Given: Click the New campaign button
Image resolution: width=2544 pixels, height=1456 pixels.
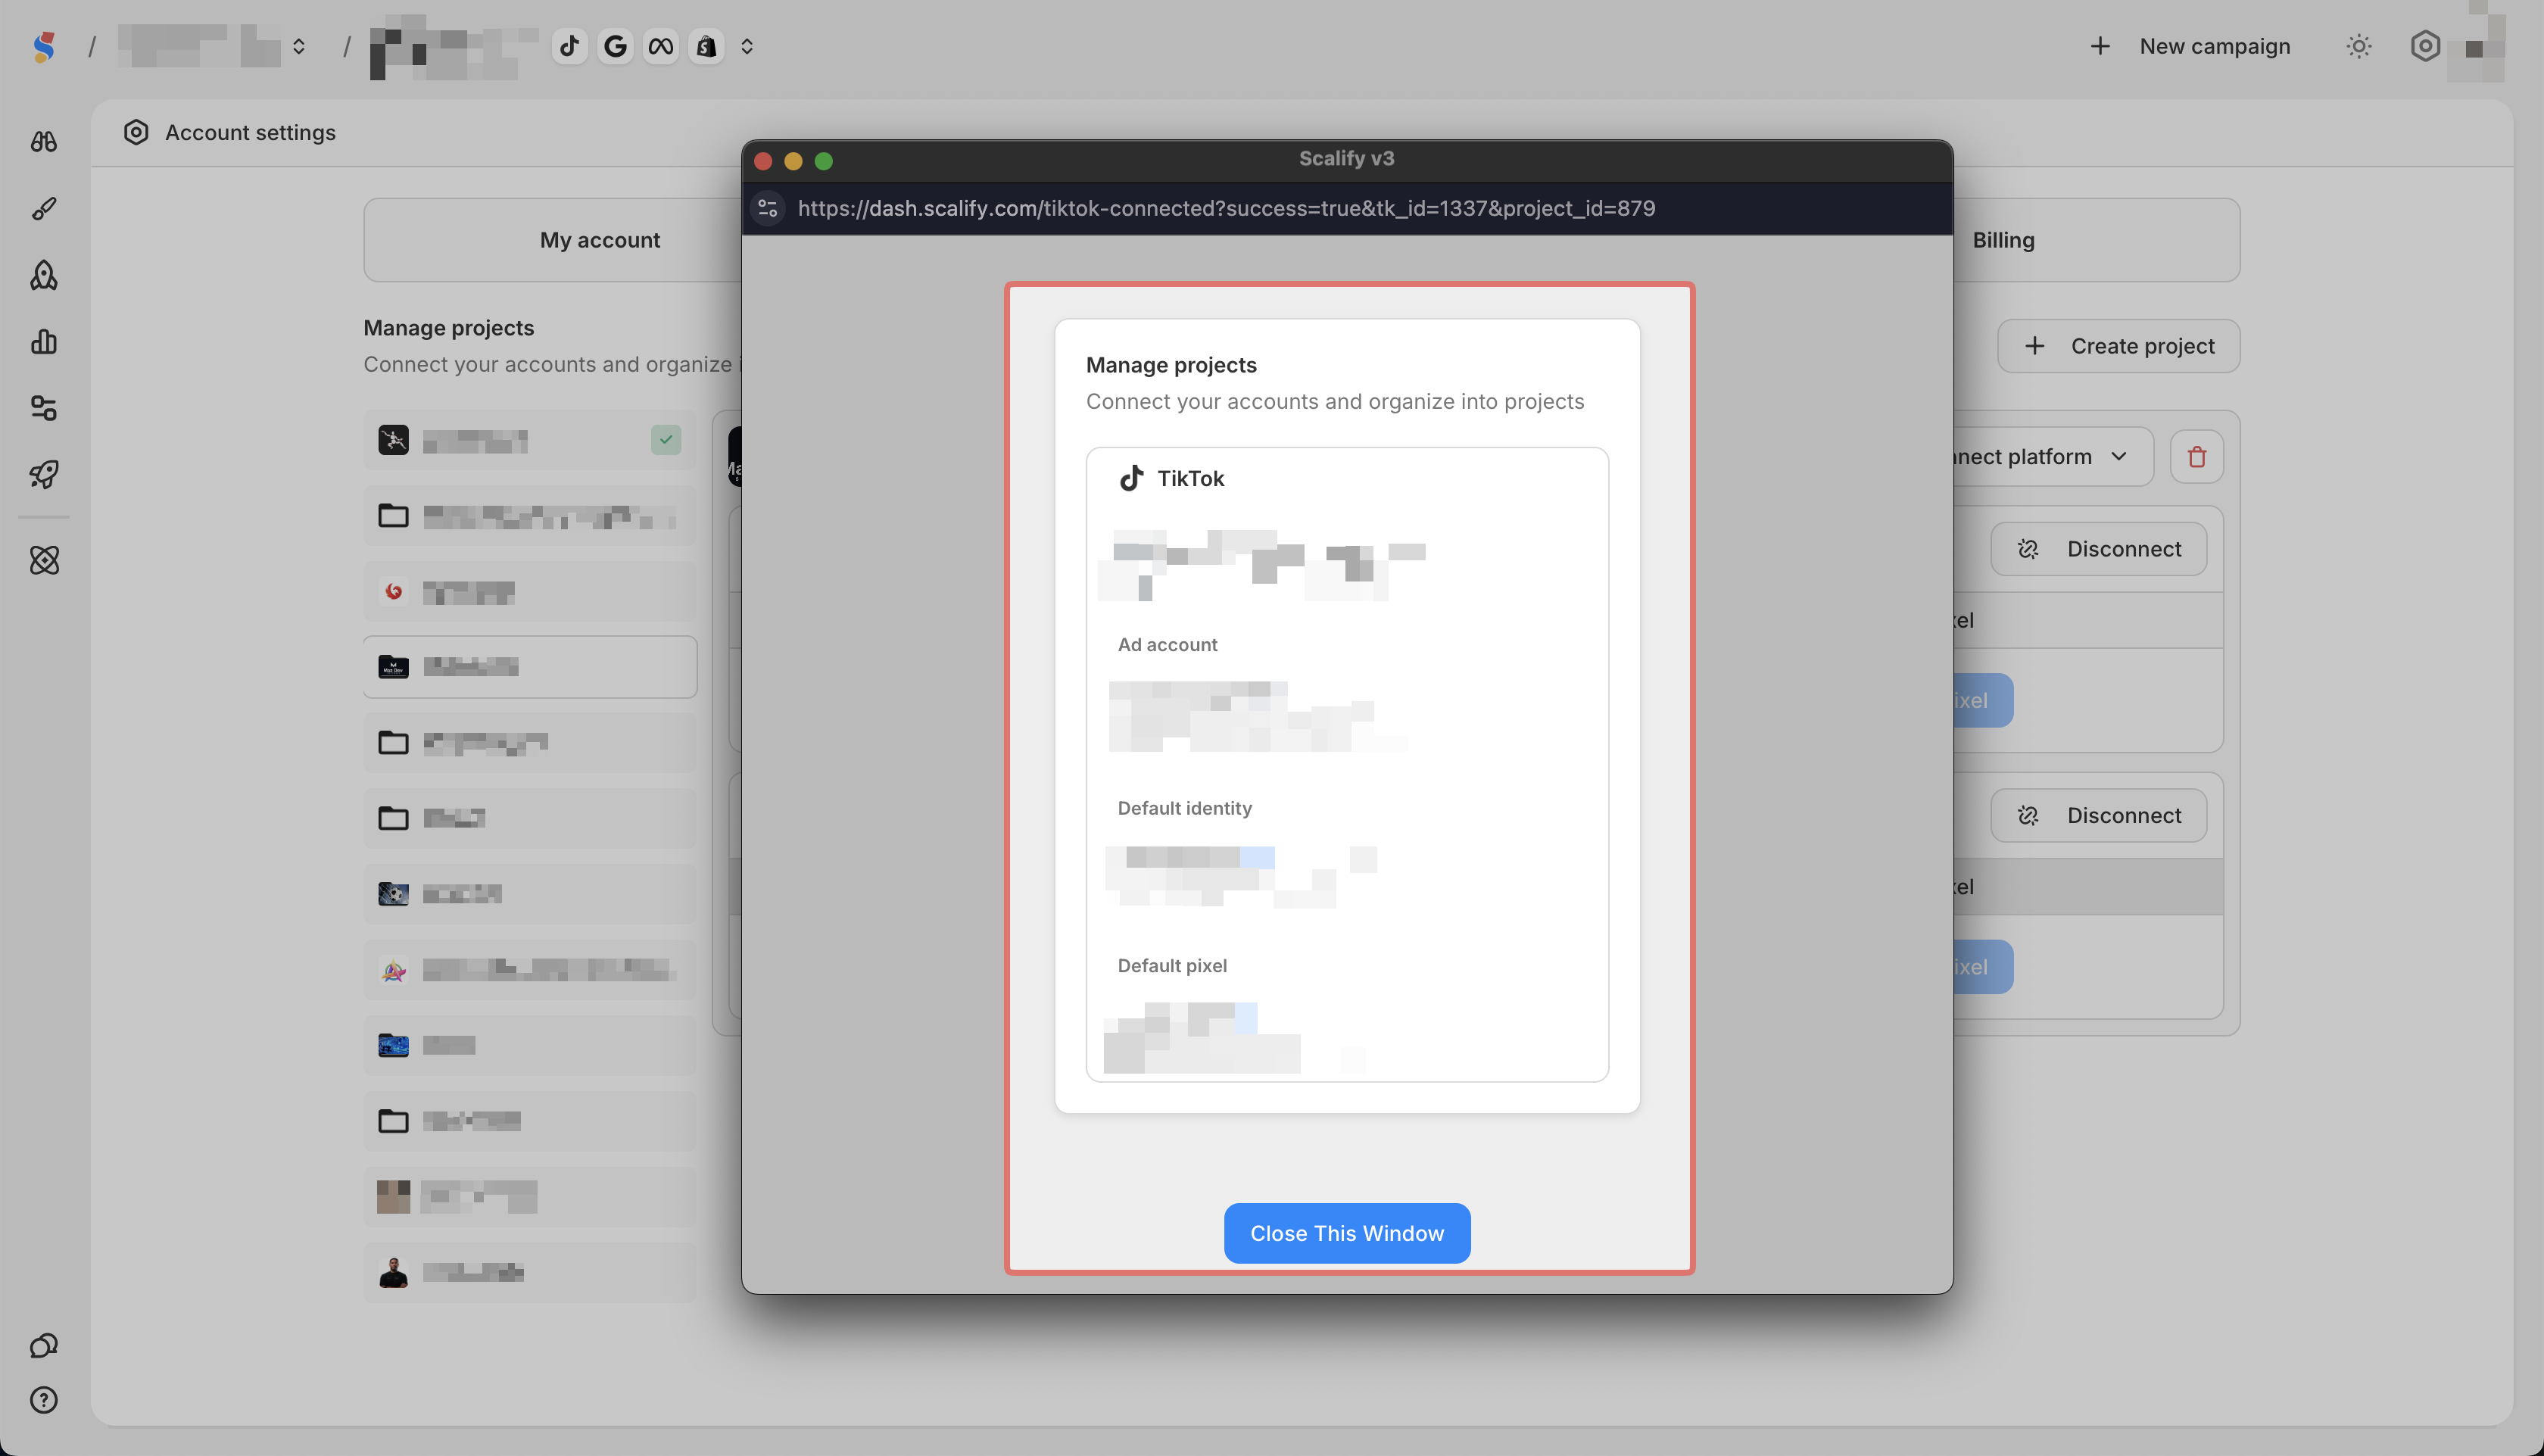Looking at the screenshot, I should 2190,46.
